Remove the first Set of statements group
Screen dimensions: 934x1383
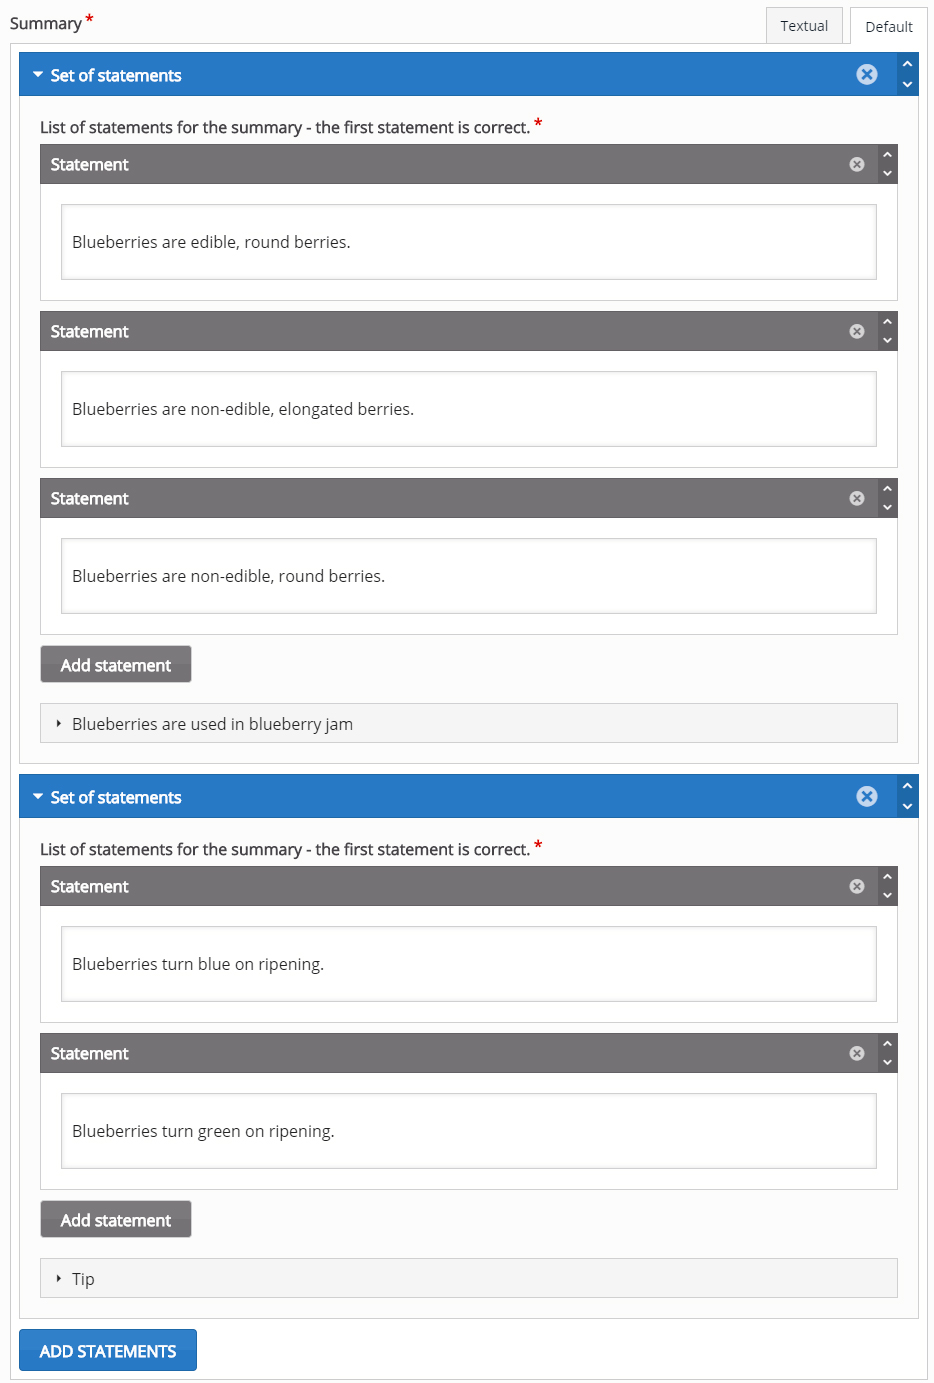pos(867,74)
